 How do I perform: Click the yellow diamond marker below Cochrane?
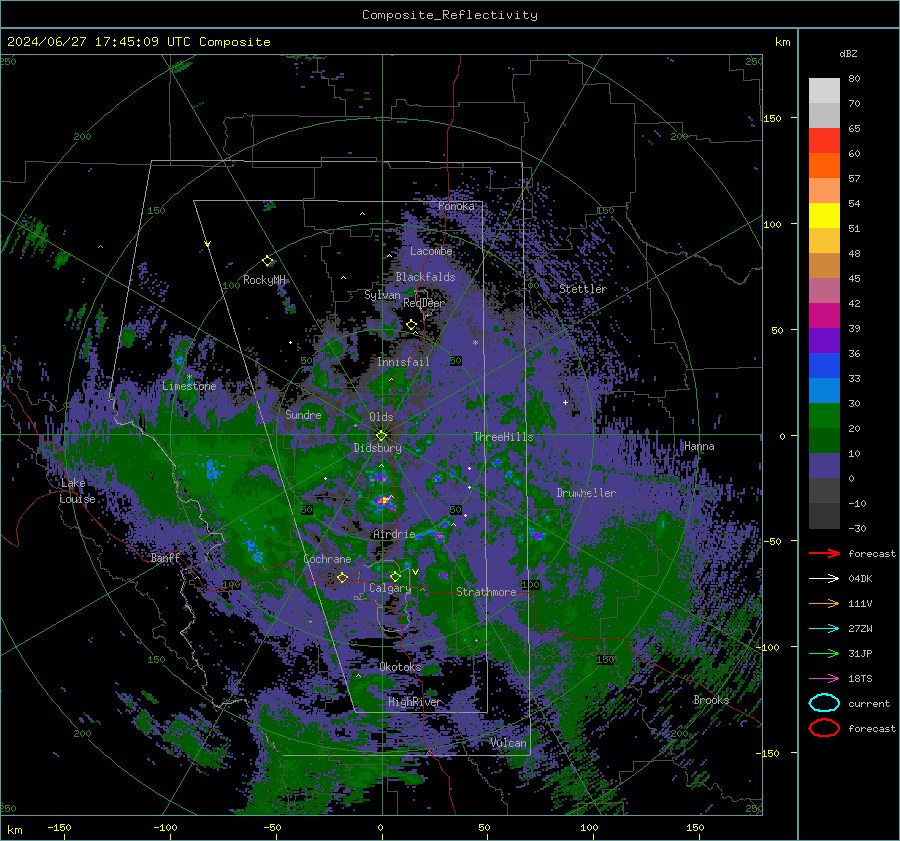(342, 577)
